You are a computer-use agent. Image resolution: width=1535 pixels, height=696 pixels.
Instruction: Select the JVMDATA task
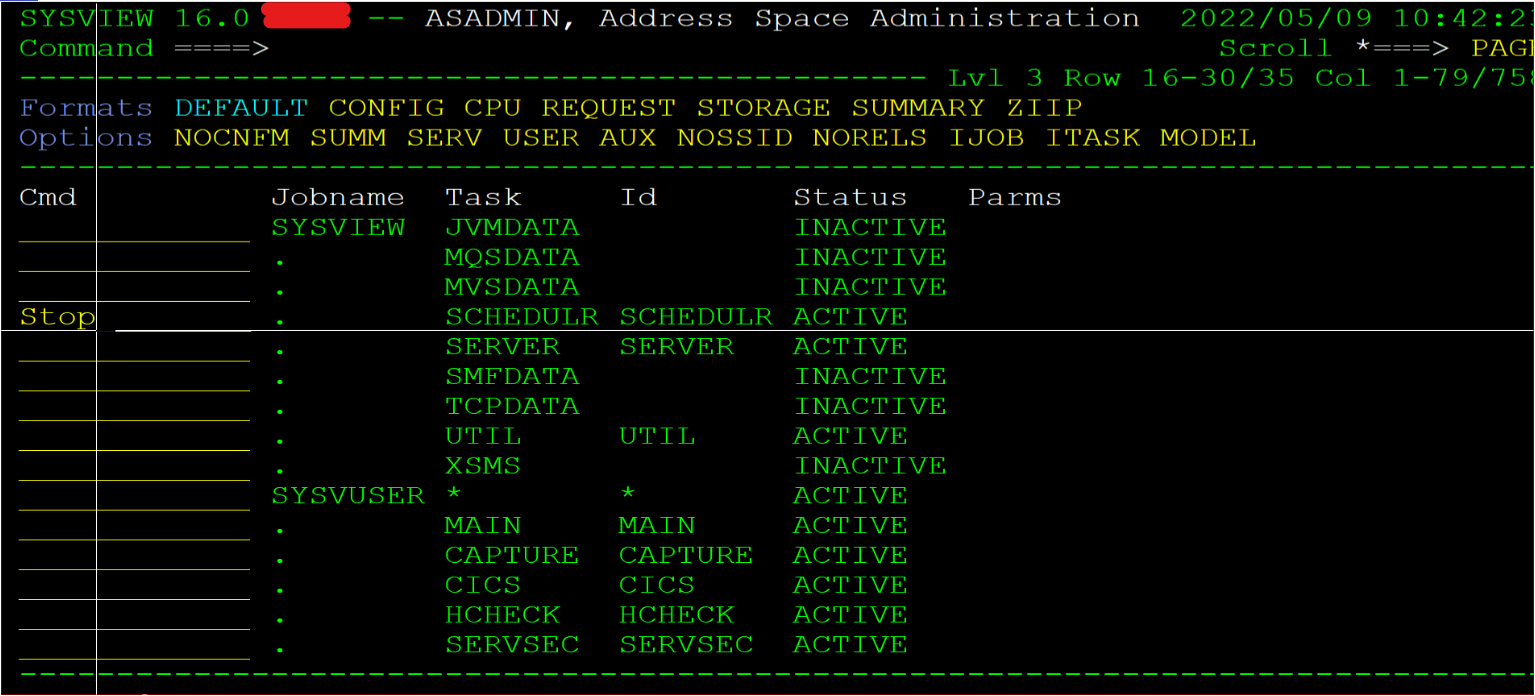point(512,227)
